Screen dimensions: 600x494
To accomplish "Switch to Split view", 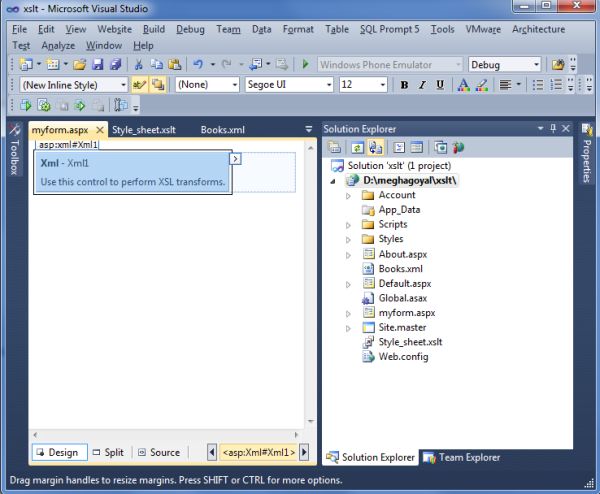I will pyautogui.click(x=109, y=452).
